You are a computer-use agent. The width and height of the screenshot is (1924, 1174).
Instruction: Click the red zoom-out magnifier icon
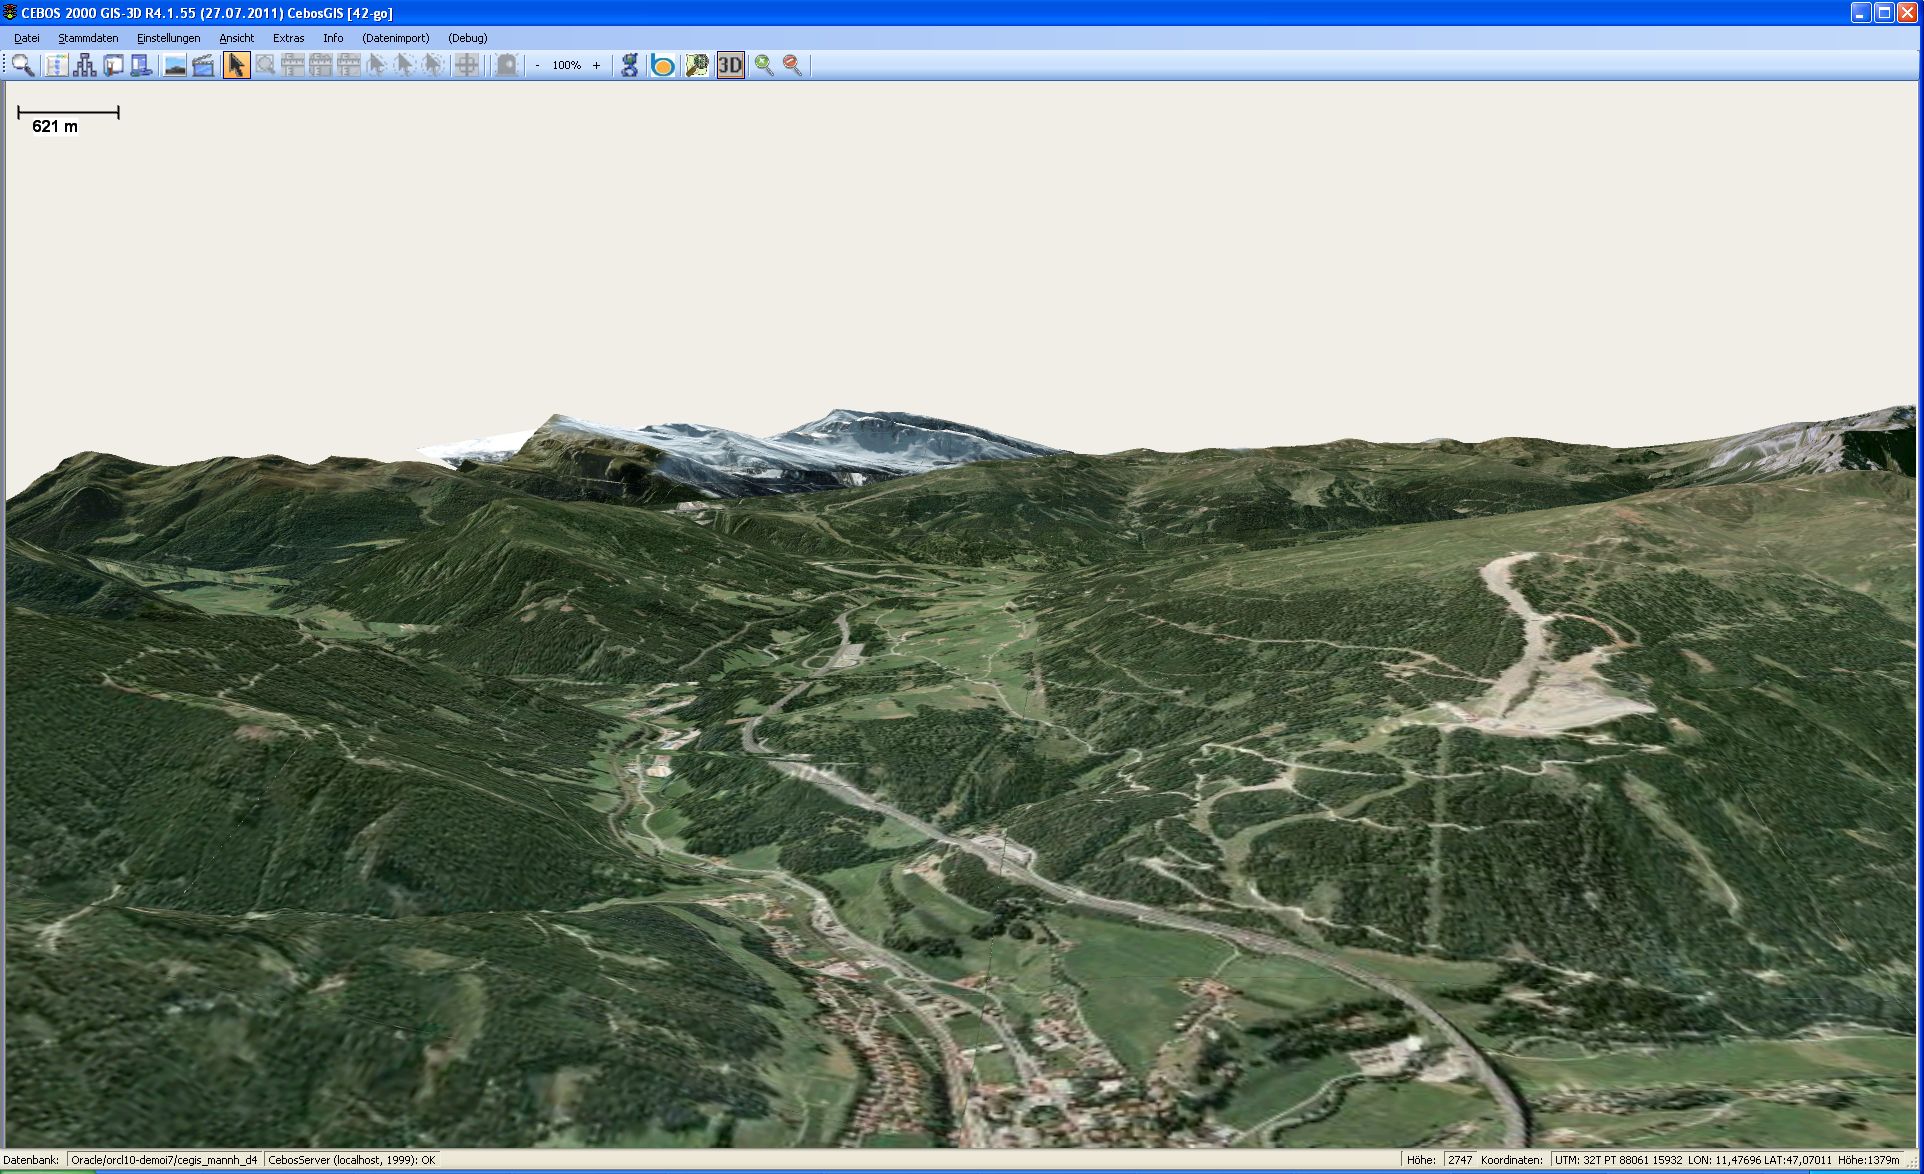pos(792,66)
